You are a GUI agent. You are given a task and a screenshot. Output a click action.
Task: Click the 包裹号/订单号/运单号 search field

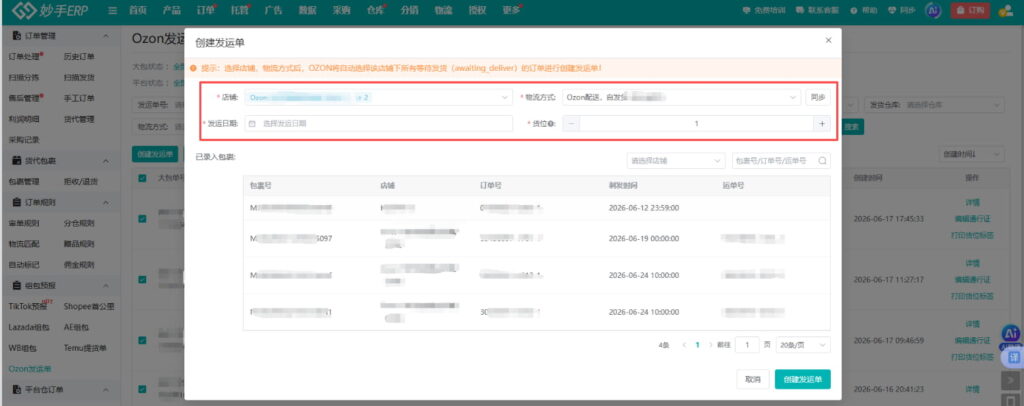pos(781,161)
